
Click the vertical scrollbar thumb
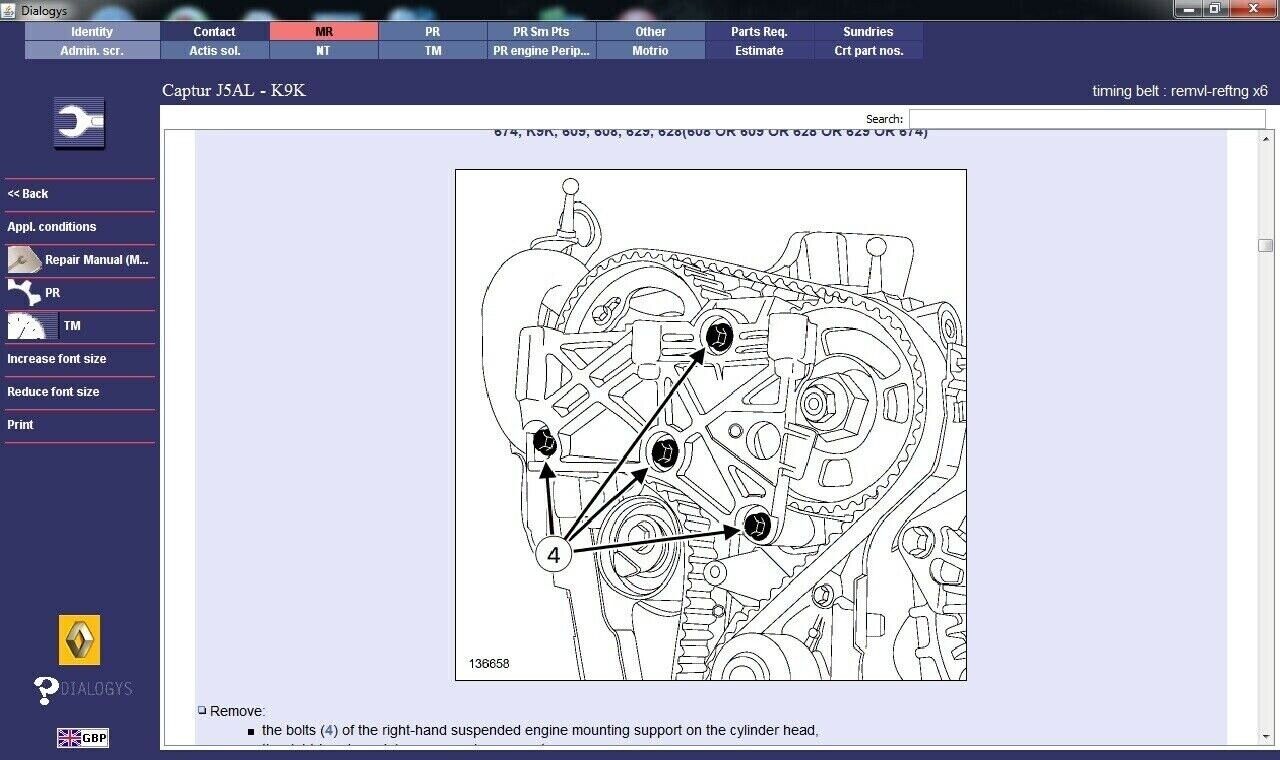coord(1265,245)
